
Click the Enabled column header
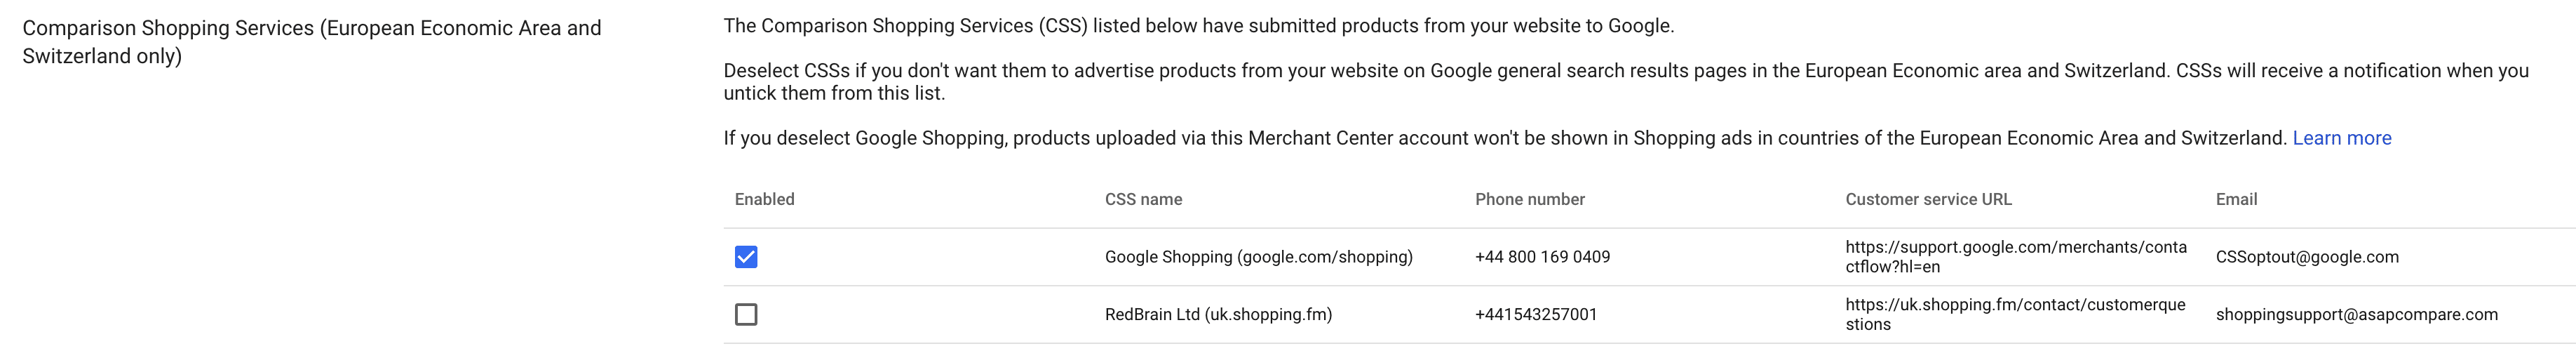point(764,199)
